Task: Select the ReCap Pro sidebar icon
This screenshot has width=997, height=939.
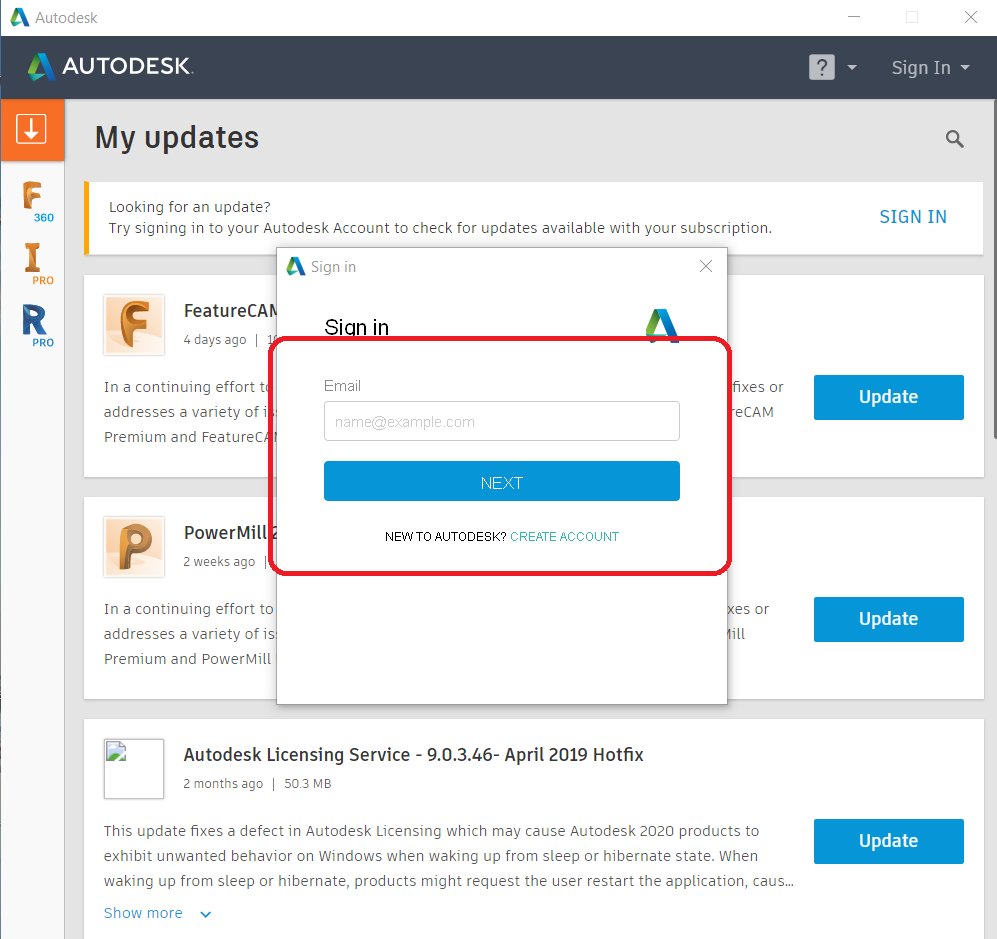Action: point(33,325)
